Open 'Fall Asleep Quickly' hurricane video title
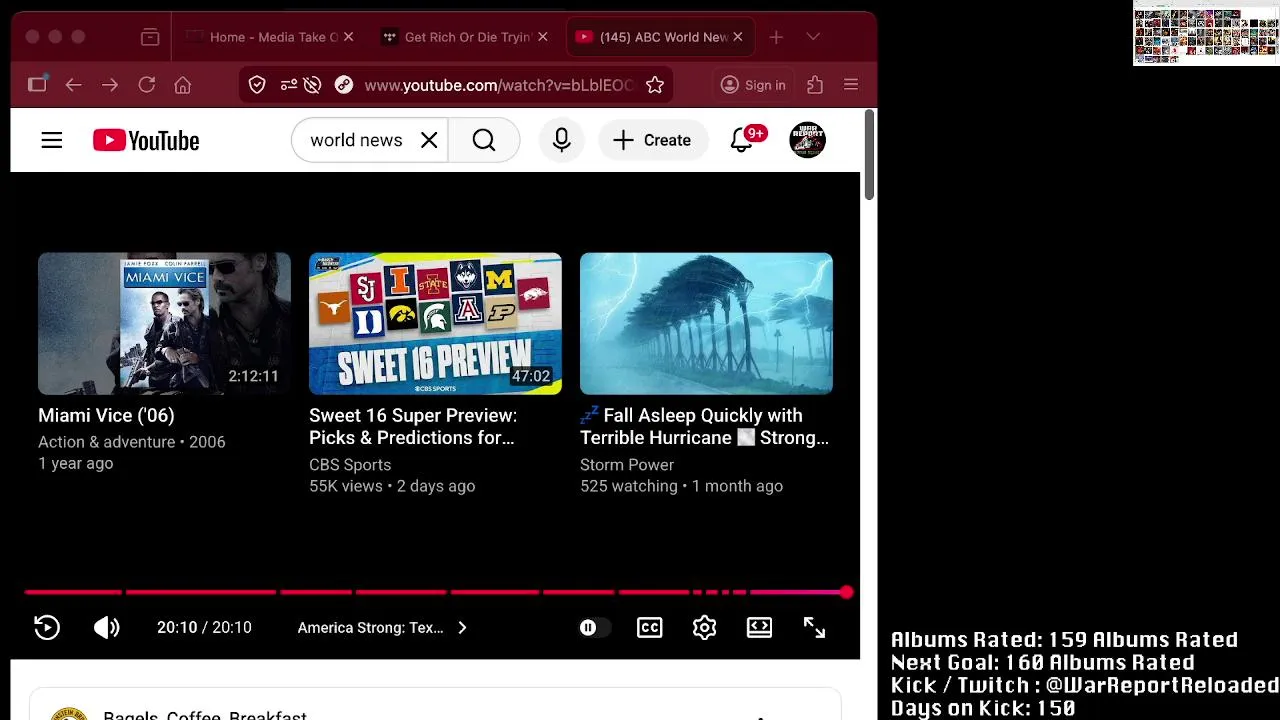 (x=704, y=426)
